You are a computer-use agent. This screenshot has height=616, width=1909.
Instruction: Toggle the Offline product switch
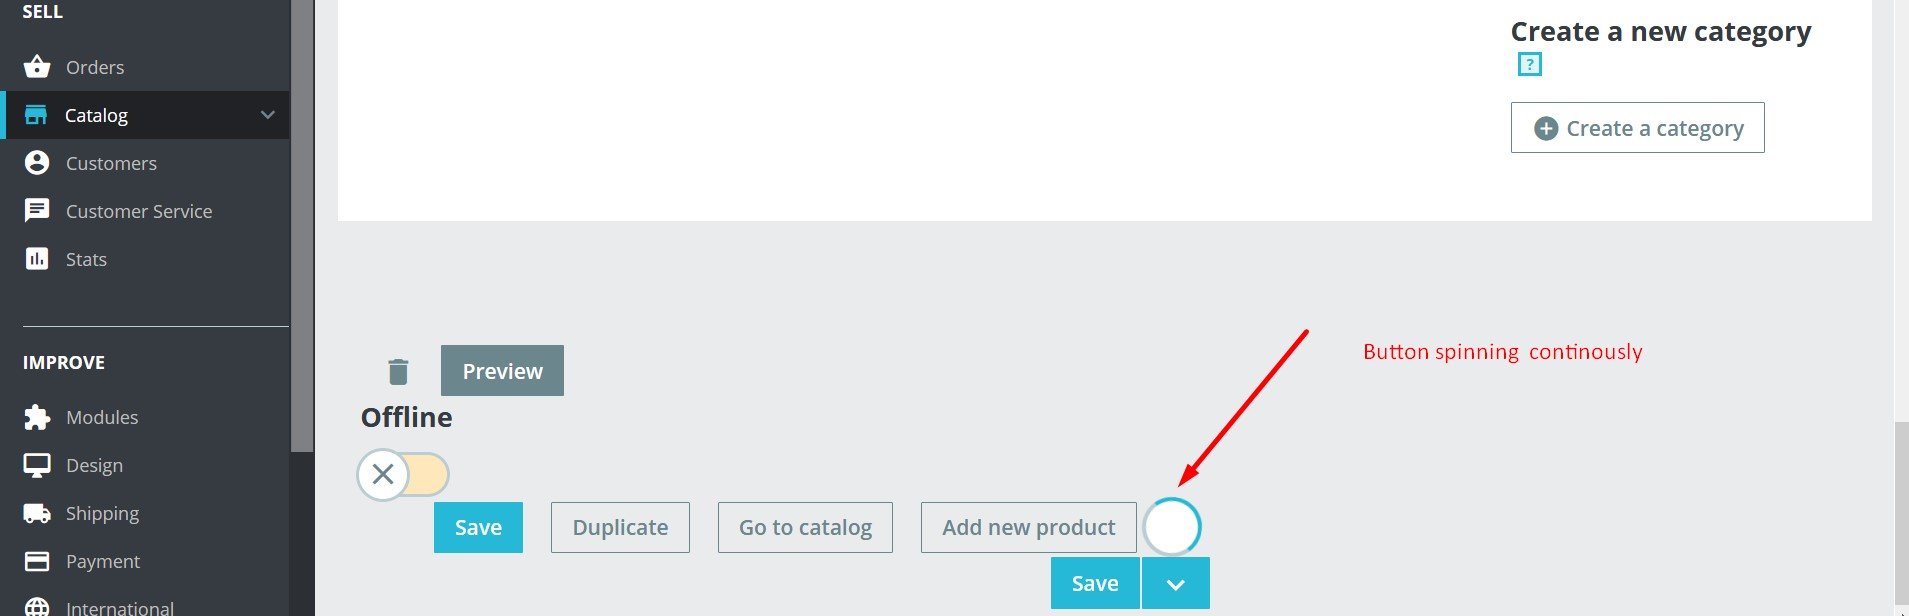(403, 475)
